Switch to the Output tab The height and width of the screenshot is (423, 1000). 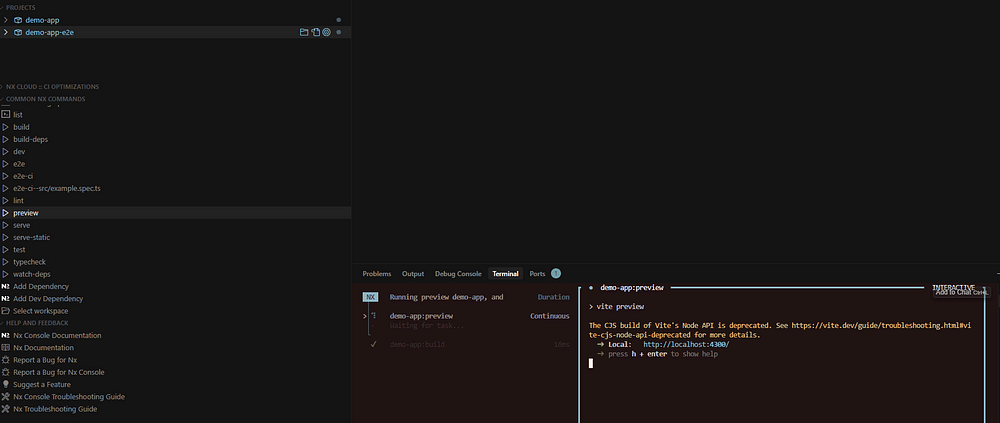pyautogui.click(x=413, y=274)
